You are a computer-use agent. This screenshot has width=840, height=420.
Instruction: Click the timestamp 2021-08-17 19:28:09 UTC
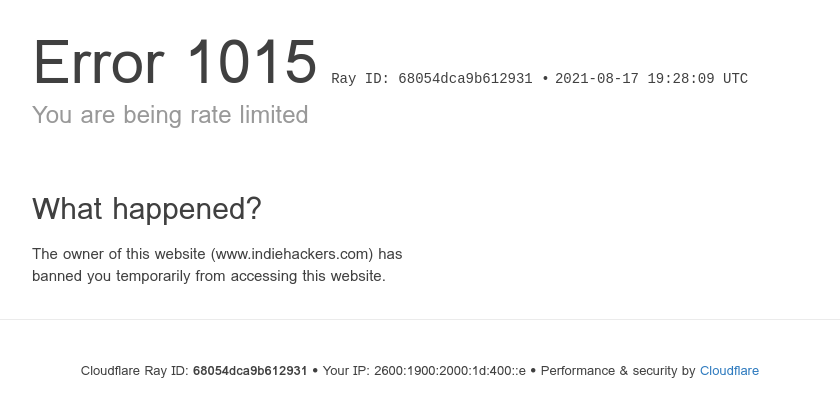[x=651, y=79]
